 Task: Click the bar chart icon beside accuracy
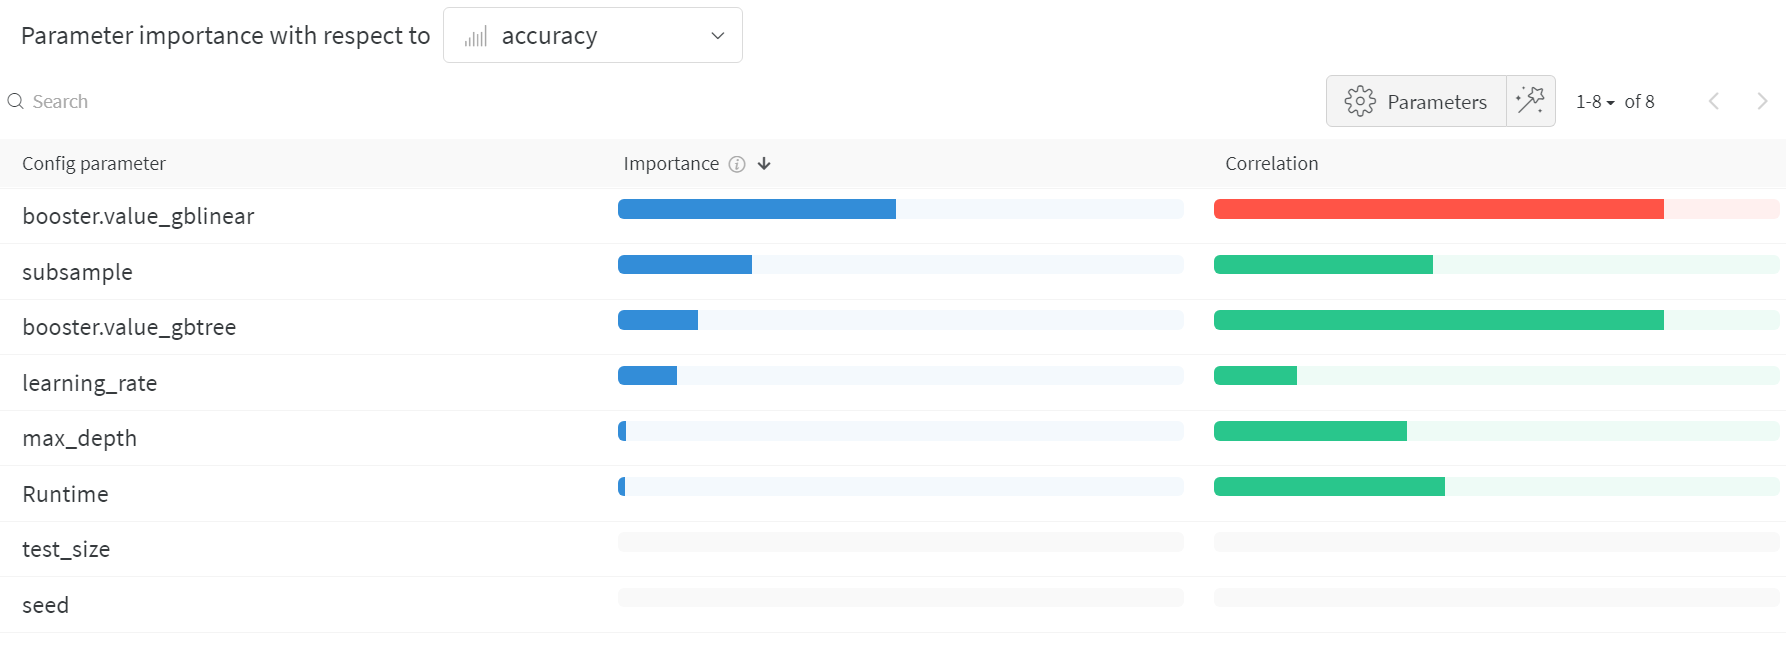pyautogui.click(x=476, y=37)
